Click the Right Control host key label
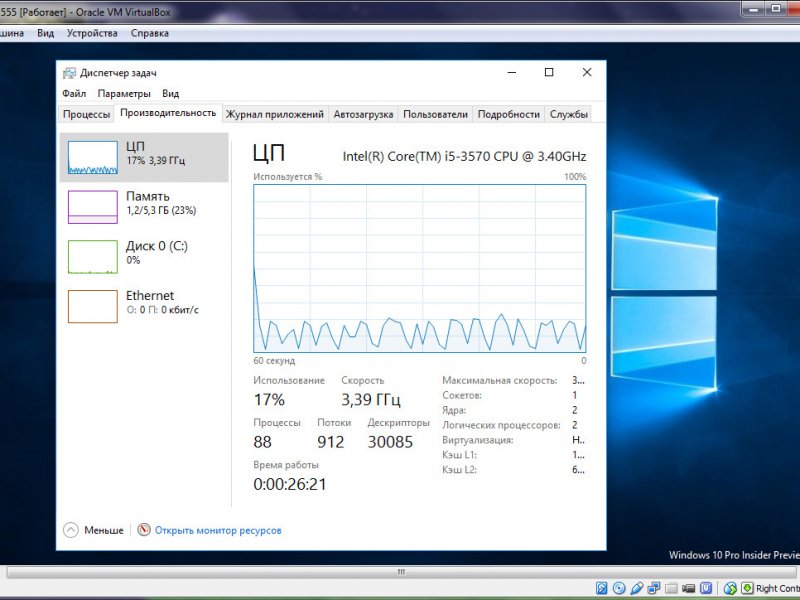This screenshot has width=800, height=600. click(778, 588)
